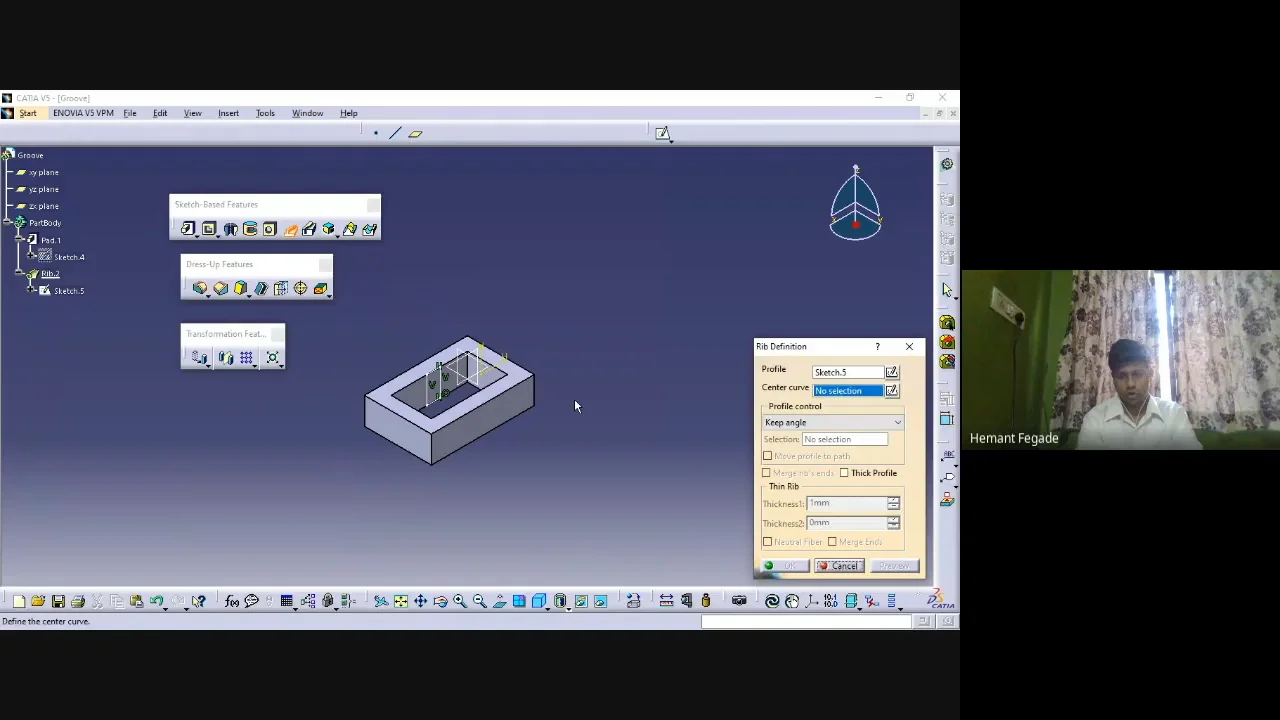Select the Draft Angle tool
This screenshot has height=720, width=1280.
tap(240, 288)
